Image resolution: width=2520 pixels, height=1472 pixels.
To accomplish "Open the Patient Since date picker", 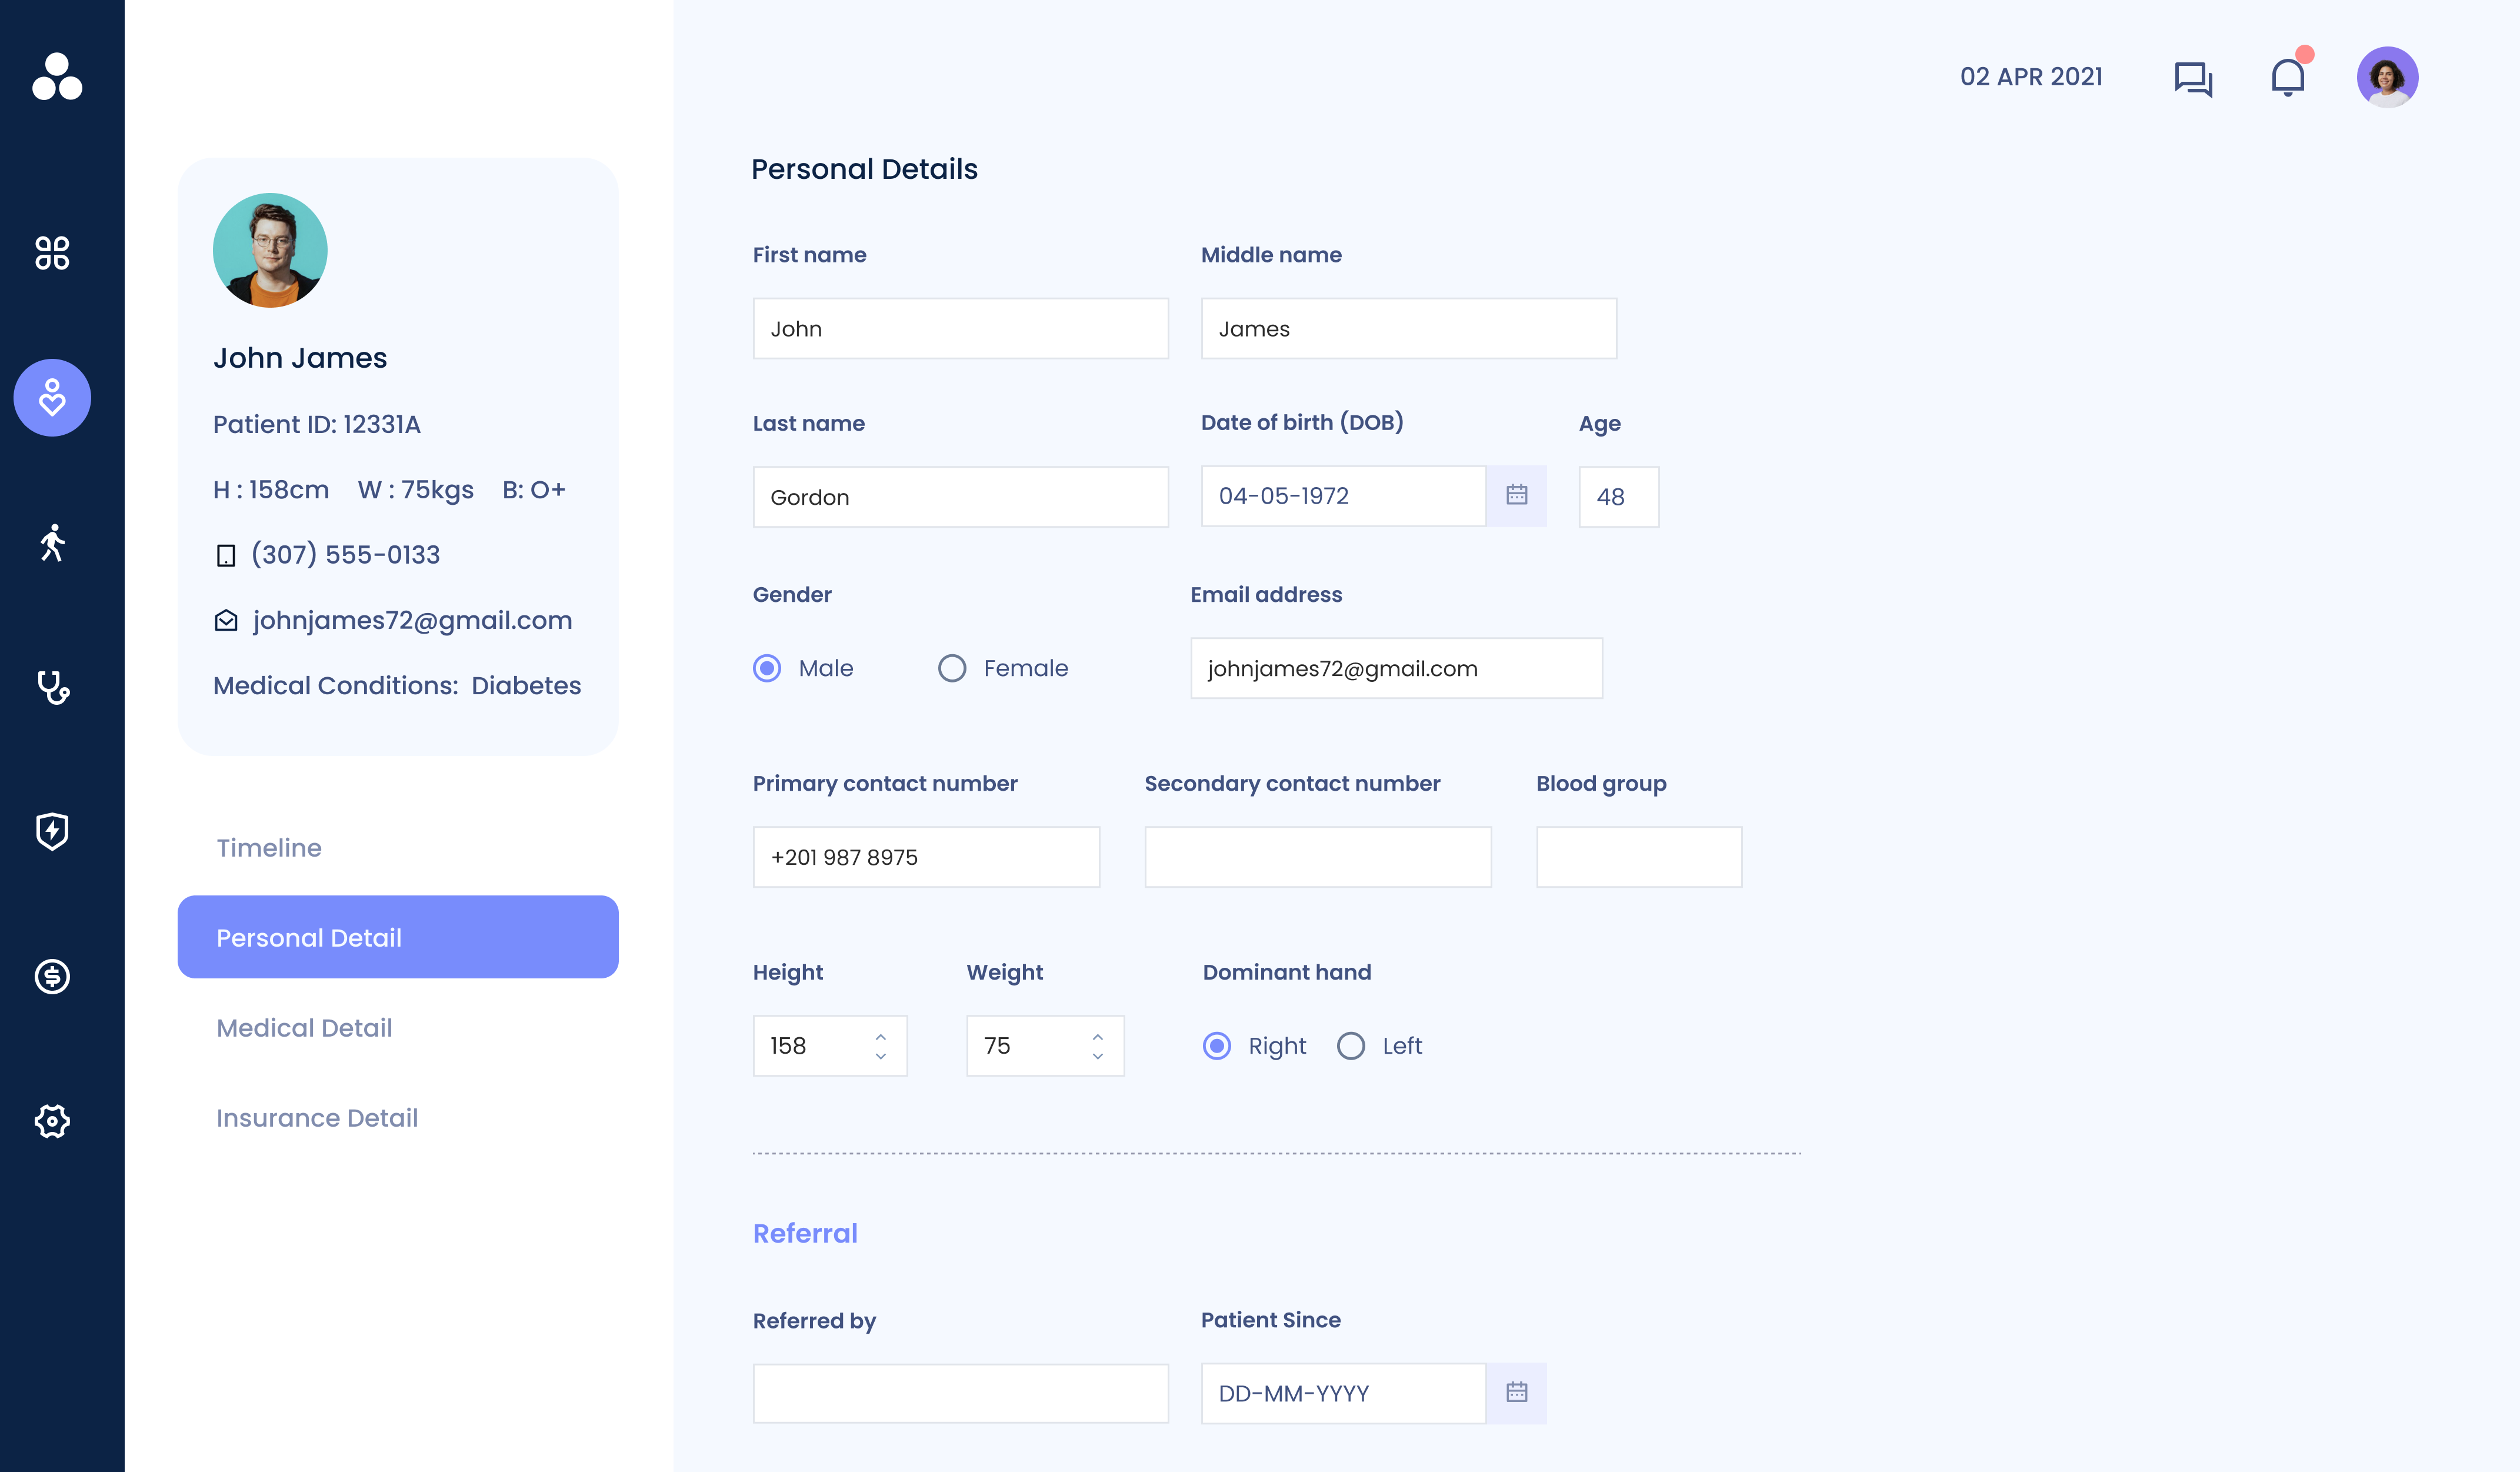I will [1517, 1392].
